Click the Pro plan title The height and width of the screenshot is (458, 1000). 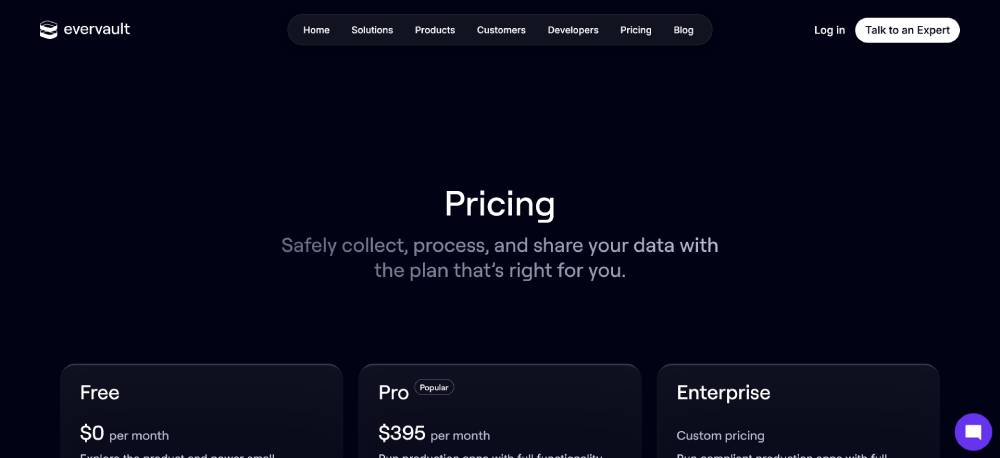pyautogui.click(x=394, y=393)
